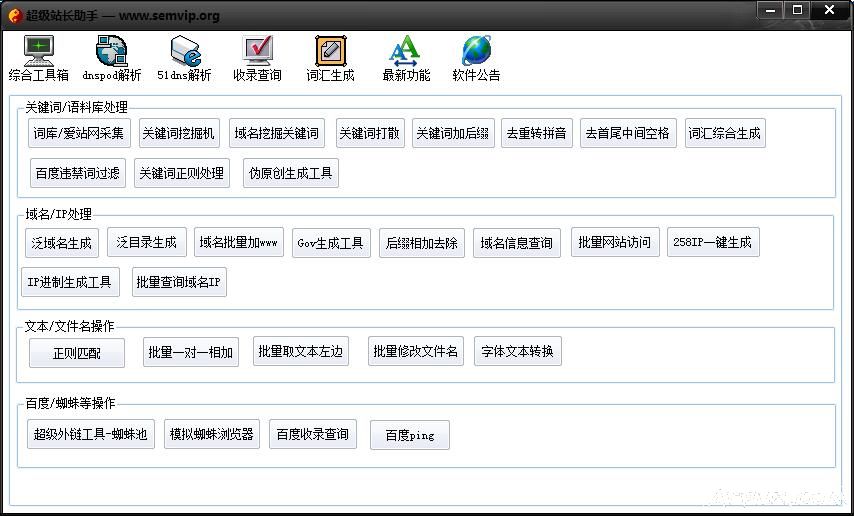Viewport: 854px width, 516px height.
Task: Open the 软件公告 globe icon
Action: click(477, 51)
